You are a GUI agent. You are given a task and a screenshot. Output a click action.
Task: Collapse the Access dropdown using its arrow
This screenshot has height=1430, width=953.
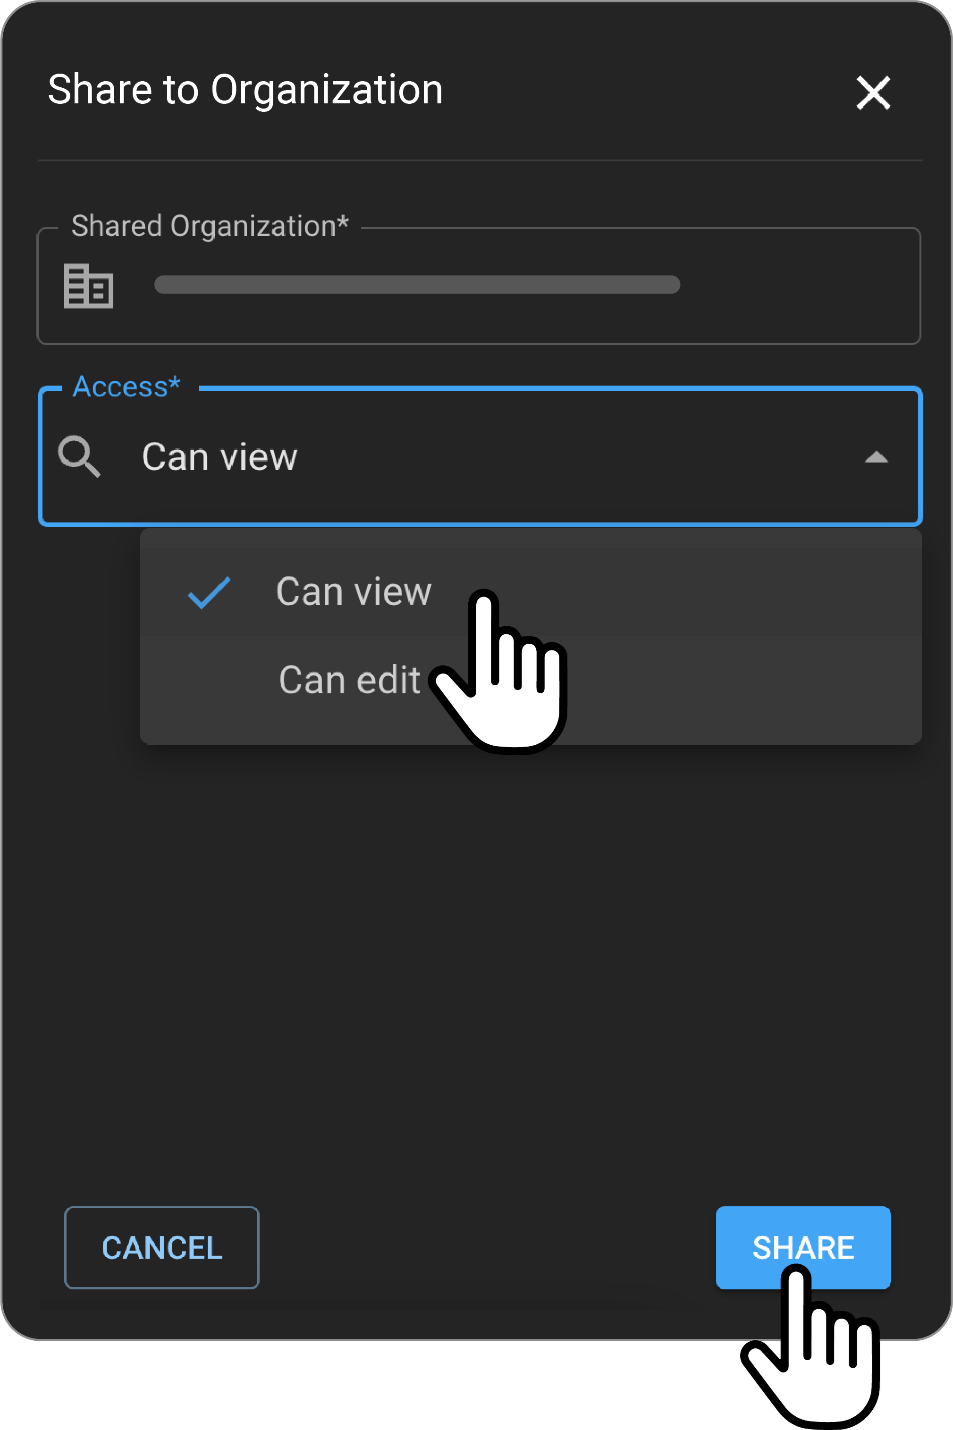[876, 457]
